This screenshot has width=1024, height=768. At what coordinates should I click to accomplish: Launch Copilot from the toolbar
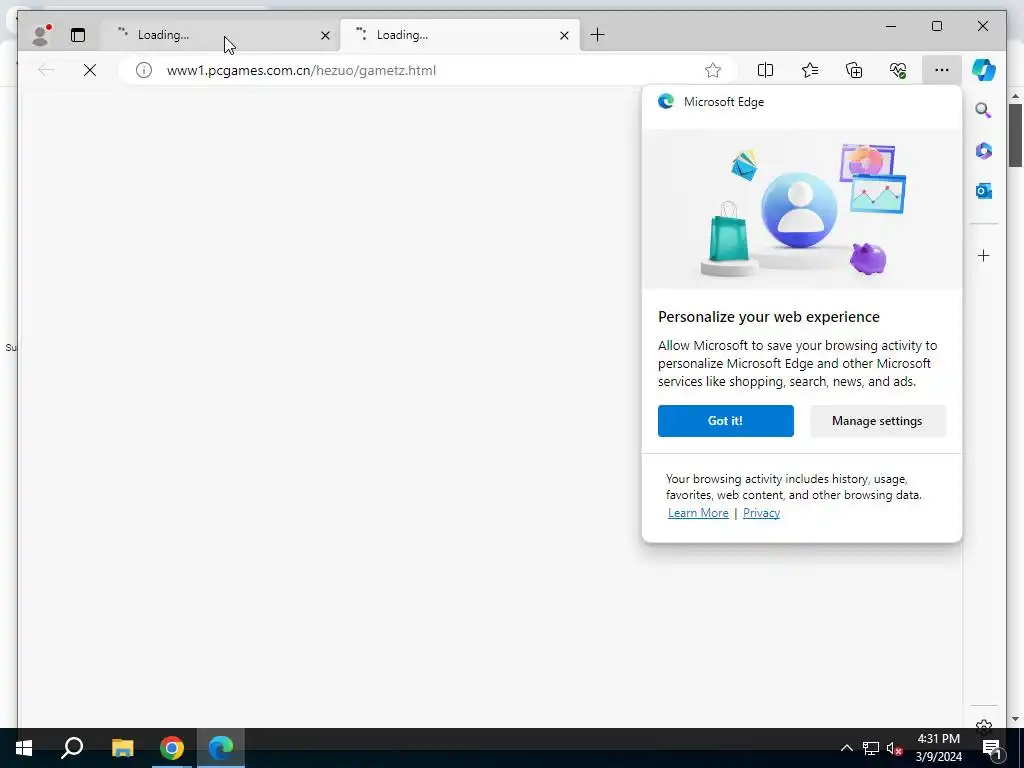point(984,70)
